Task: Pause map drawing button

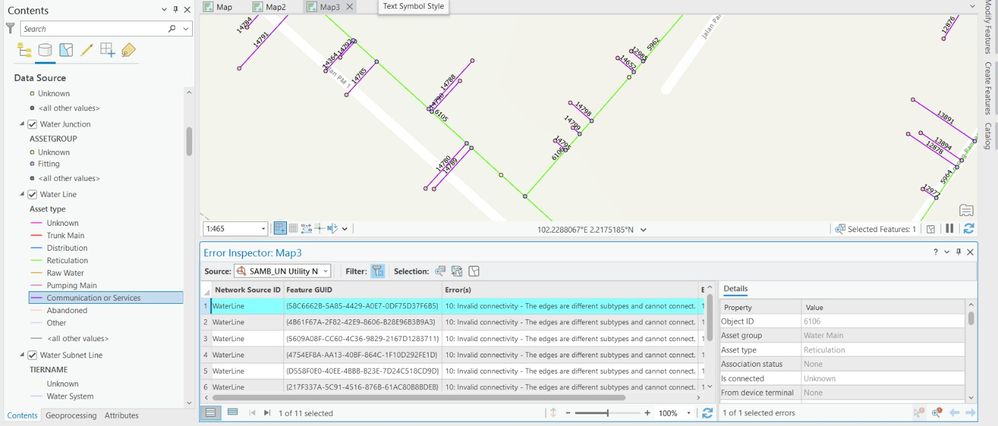Action: pyautogui.click(x=949, y=229)
